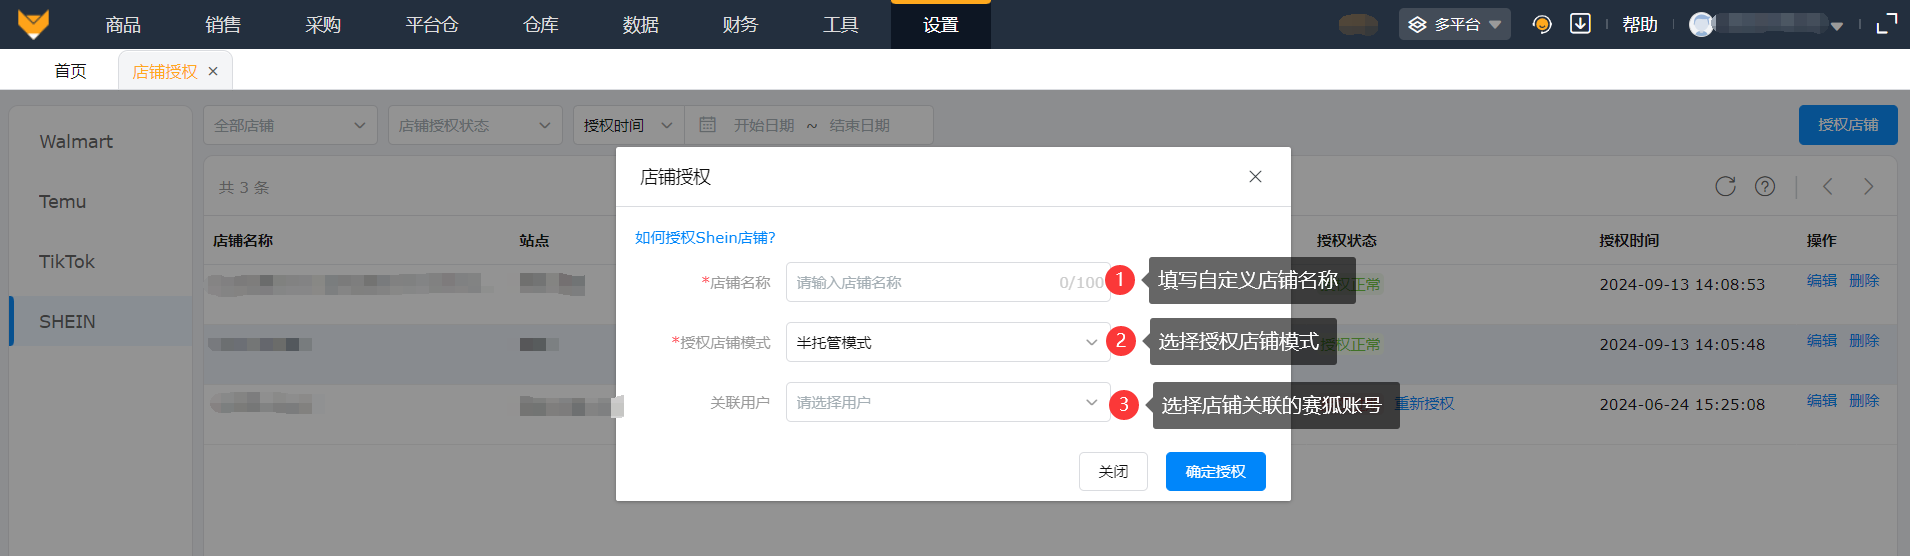Open the 店铺授权状态 dropdown

tap(475, 125)
